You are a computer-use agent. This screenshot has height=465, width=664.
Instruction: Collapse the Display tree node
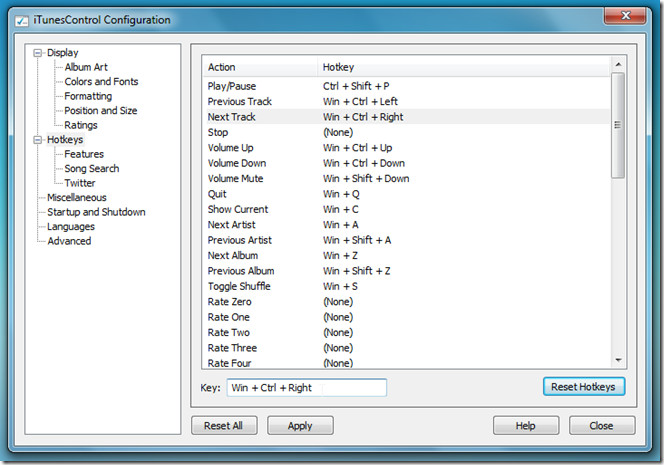click(38, 53)
